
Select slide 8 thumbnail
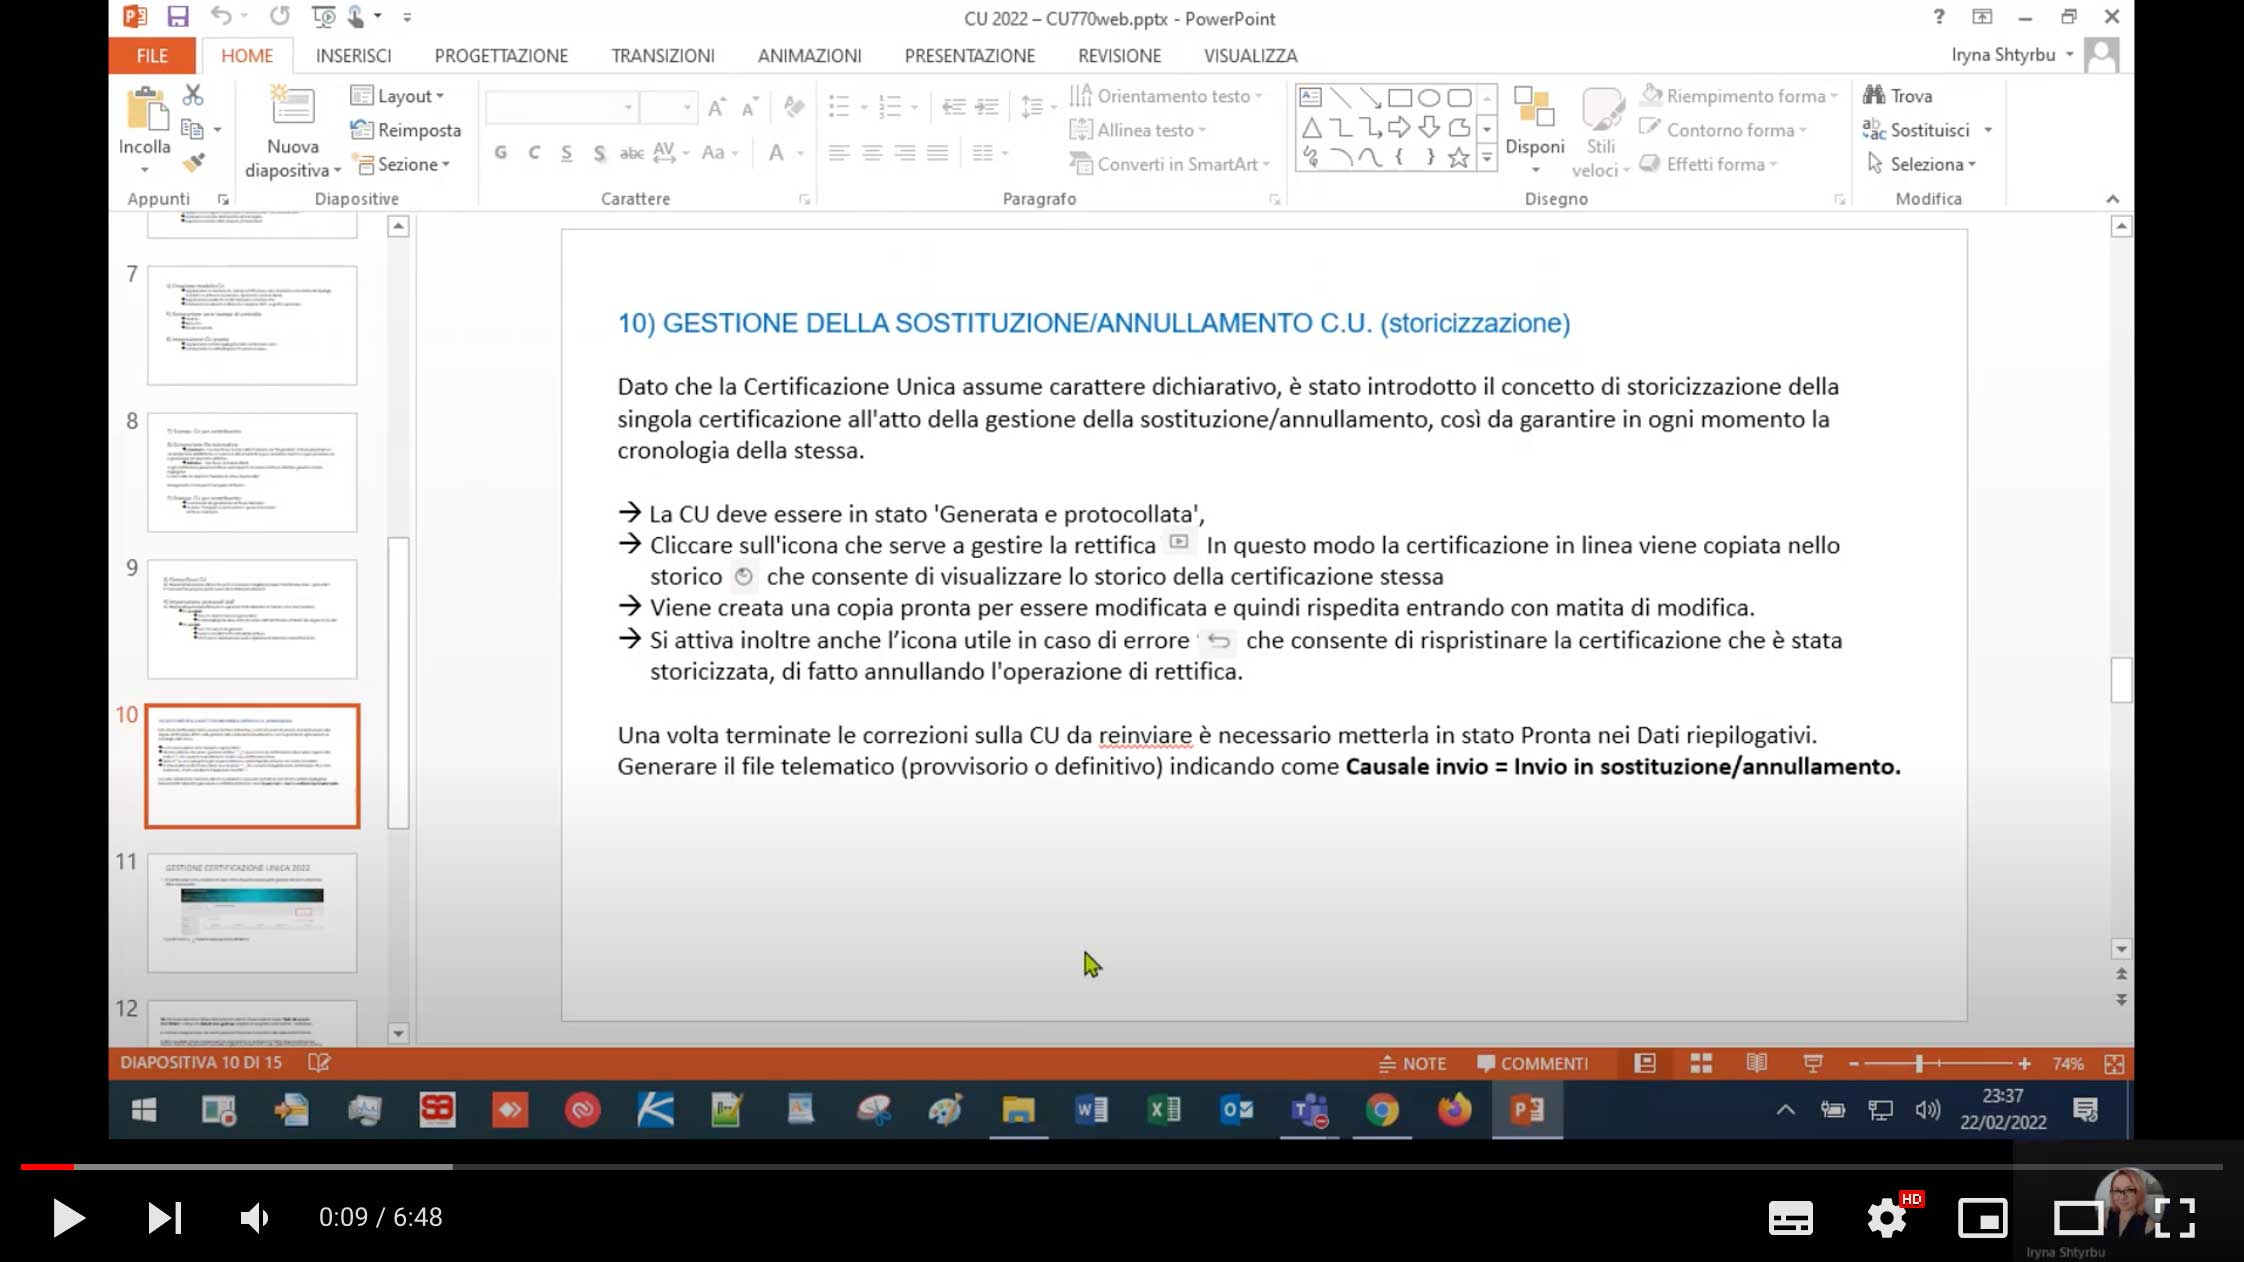click(x=252, y=472)
